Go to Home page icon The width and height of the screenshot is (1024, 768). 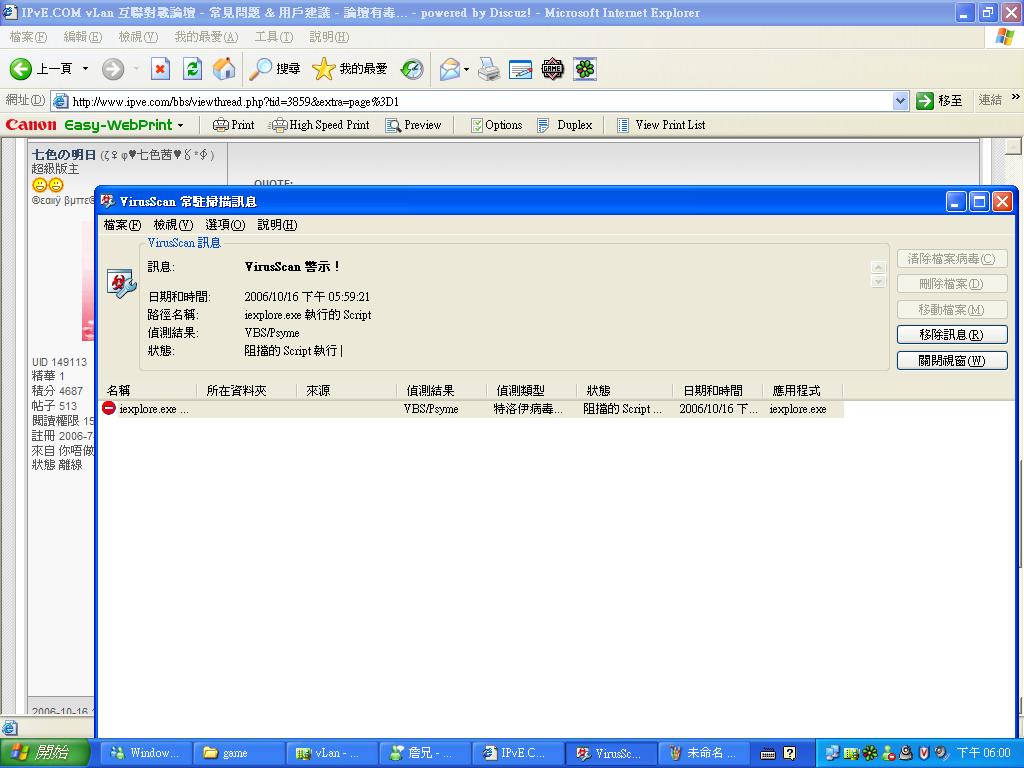(x=225, y=69)
